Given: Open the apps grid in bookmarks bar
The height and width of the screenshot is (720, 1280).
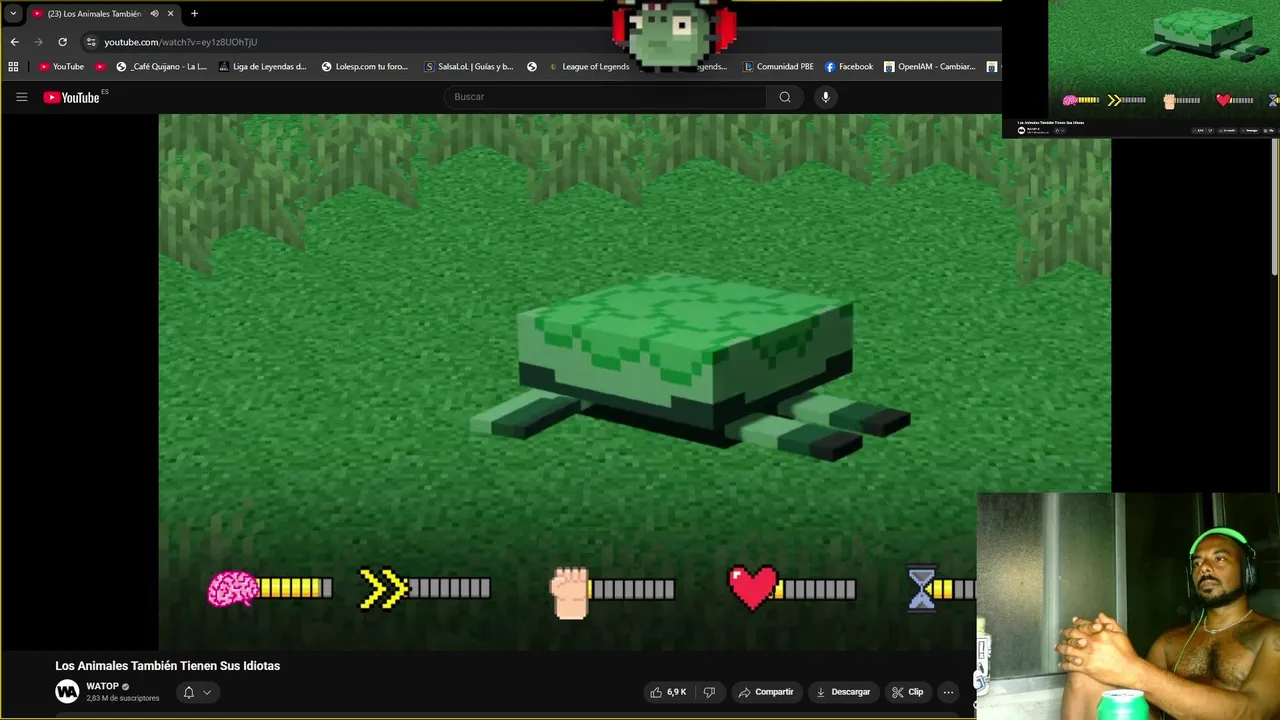Looking at the screenshot, I should 13,67.
